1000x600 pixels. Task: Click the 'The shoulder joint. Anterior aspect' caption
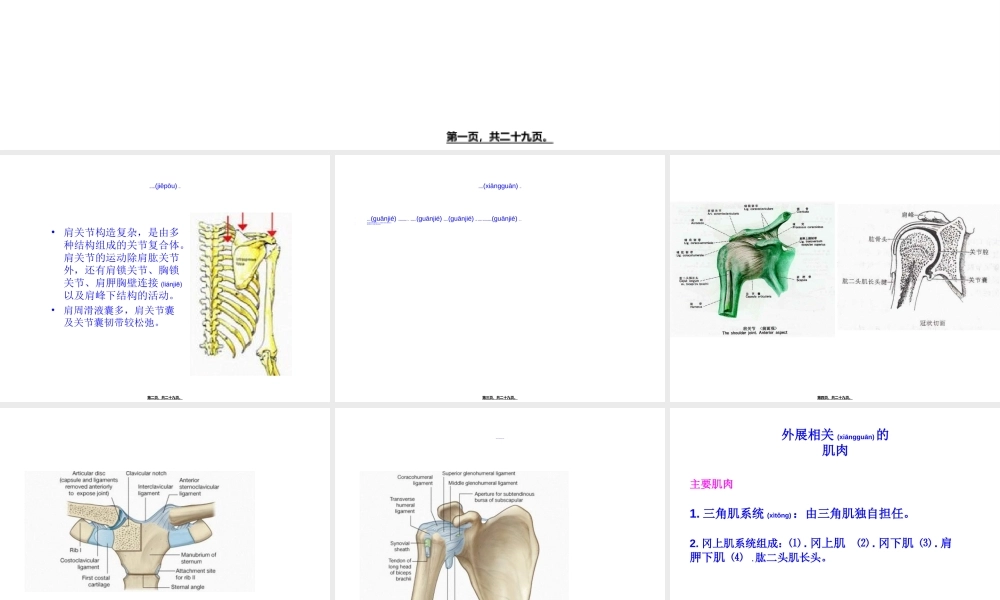756,332
